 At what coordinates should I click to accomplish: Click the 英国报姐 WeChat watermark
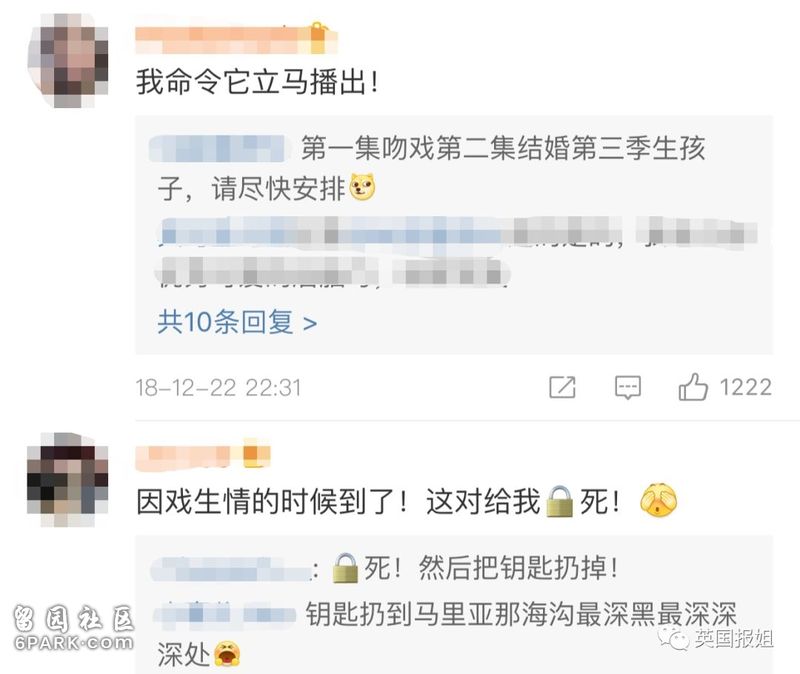[716, 638]
